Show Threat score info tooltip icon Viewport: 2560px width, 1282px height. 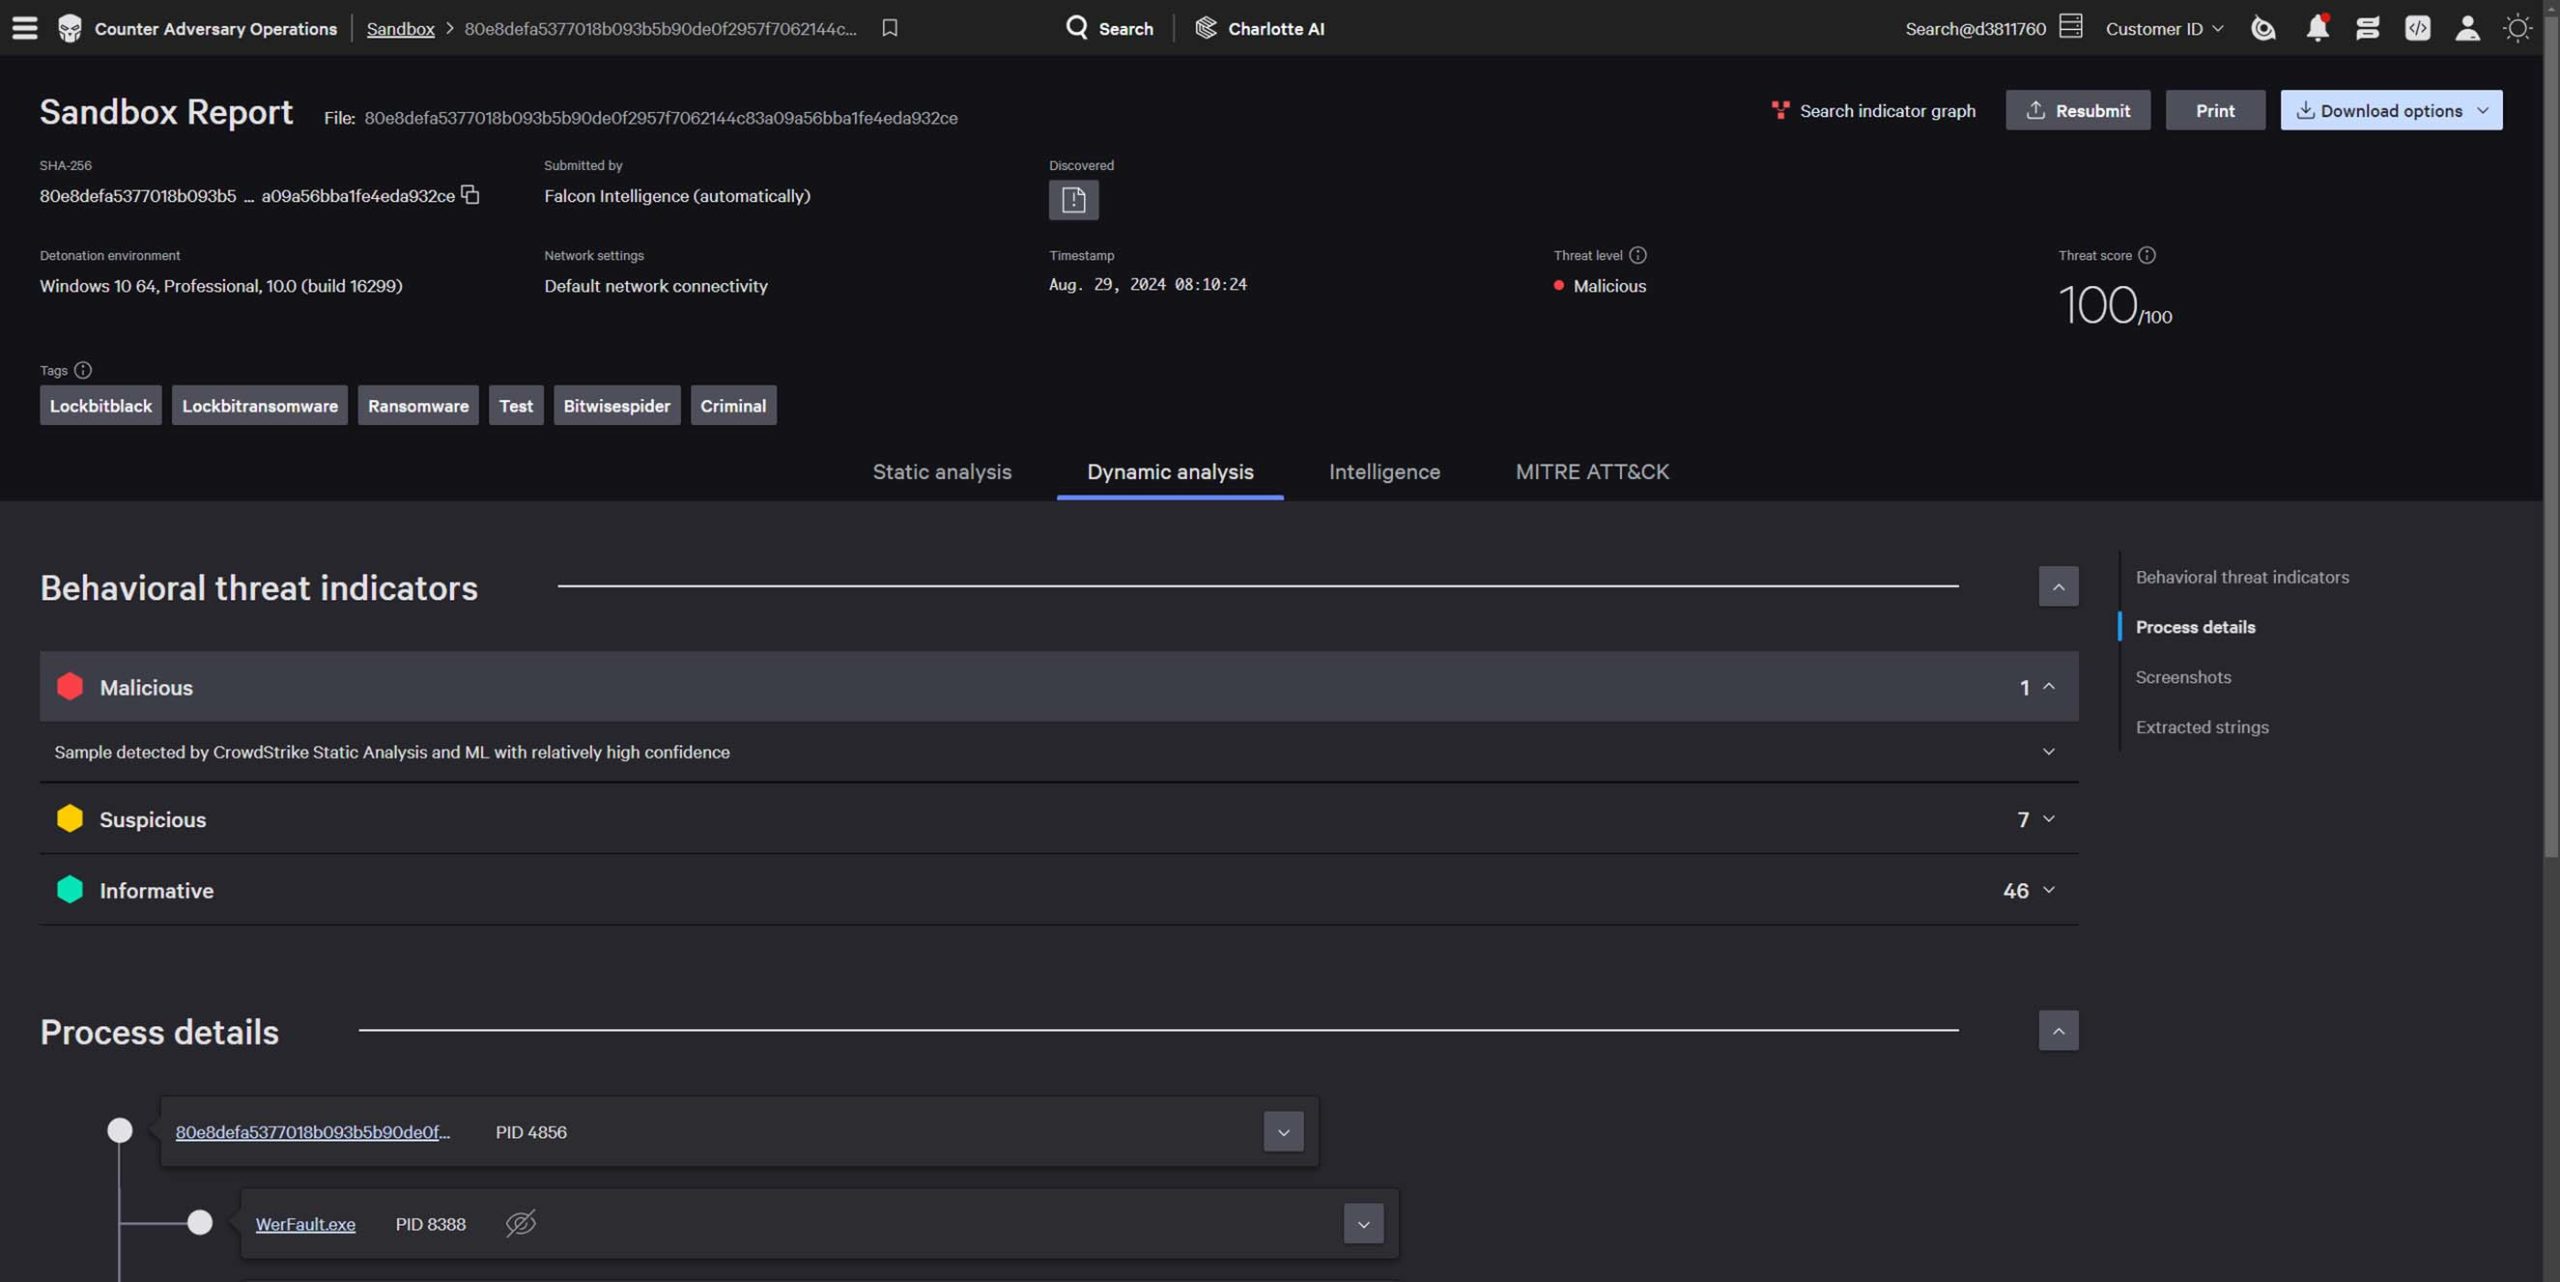[x=2146, y=255]
